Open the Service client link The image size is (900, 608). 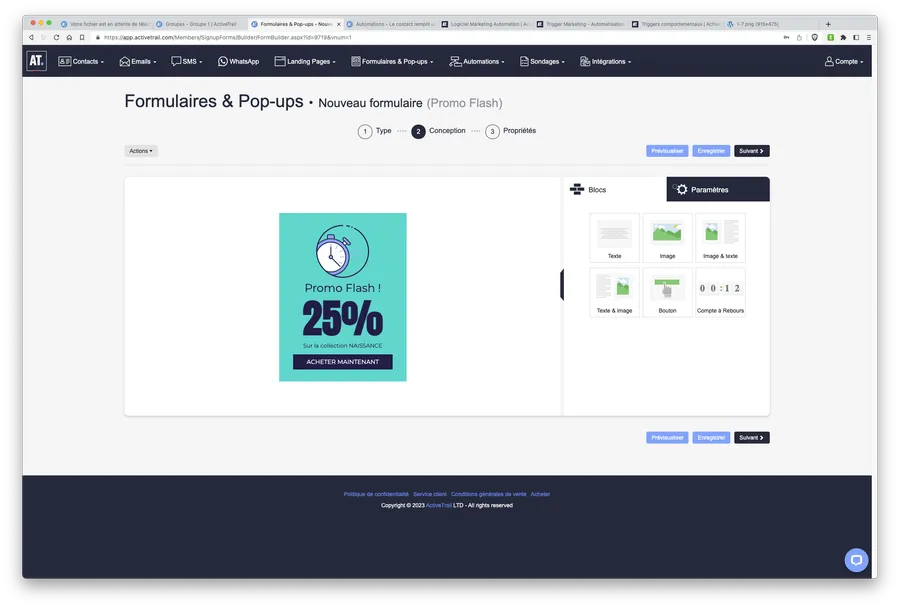click(x=429, y=494)
